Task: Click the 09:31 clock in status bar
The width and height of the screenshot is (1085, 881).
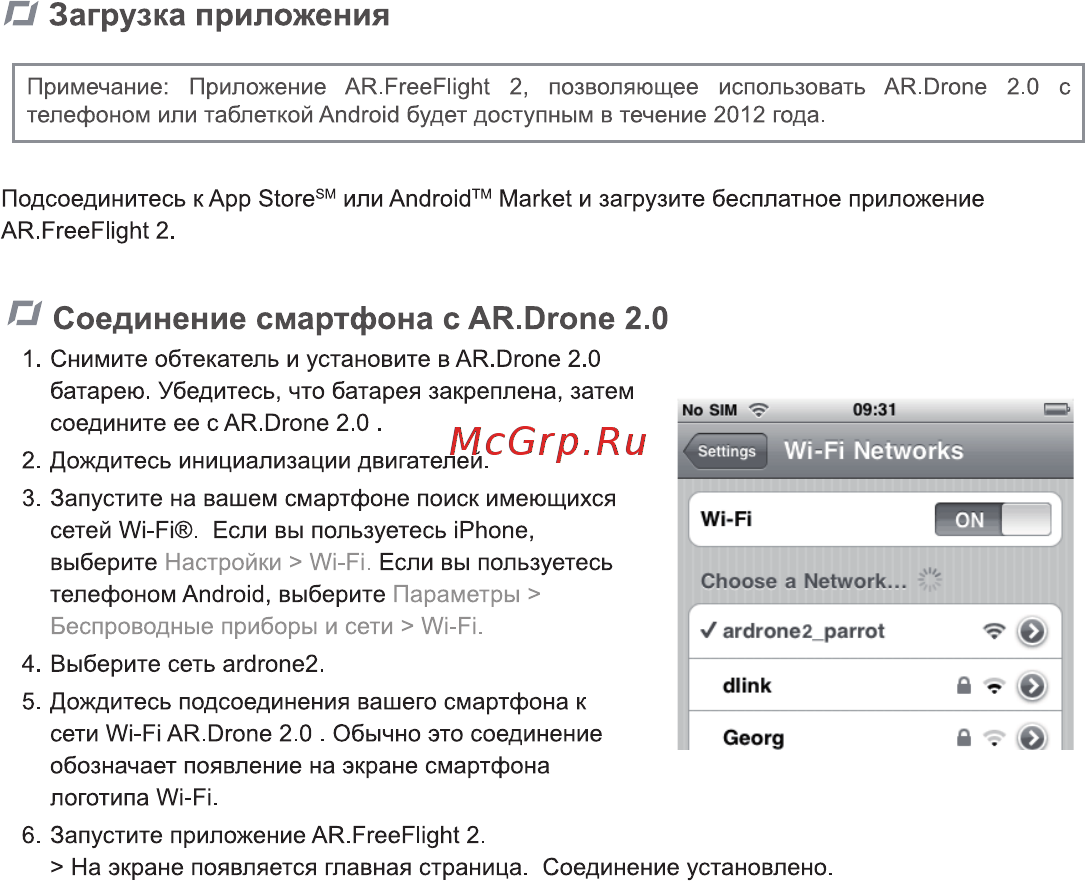Action: [x=874, y=410]
